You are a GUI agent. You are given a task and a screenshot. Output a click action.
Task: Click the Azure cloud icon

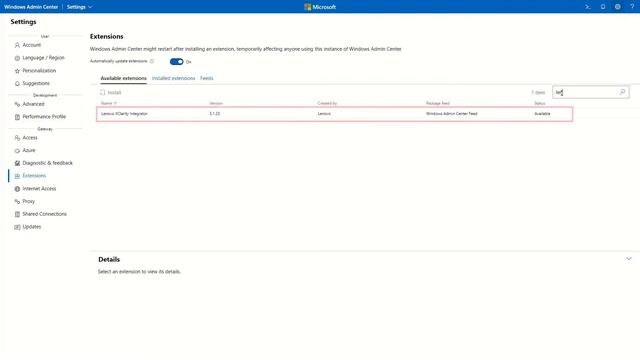(x=17, y=151)
